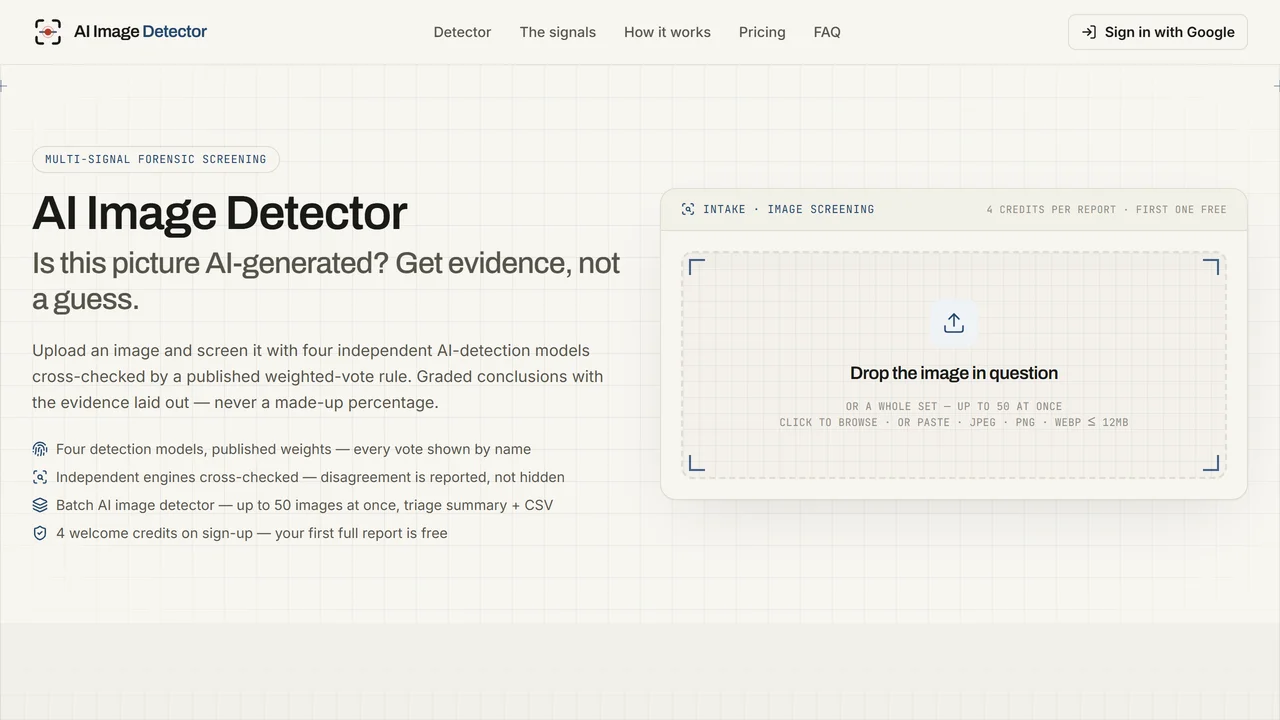Go to The signals section
1280x720 pixels.
[558, 32]
